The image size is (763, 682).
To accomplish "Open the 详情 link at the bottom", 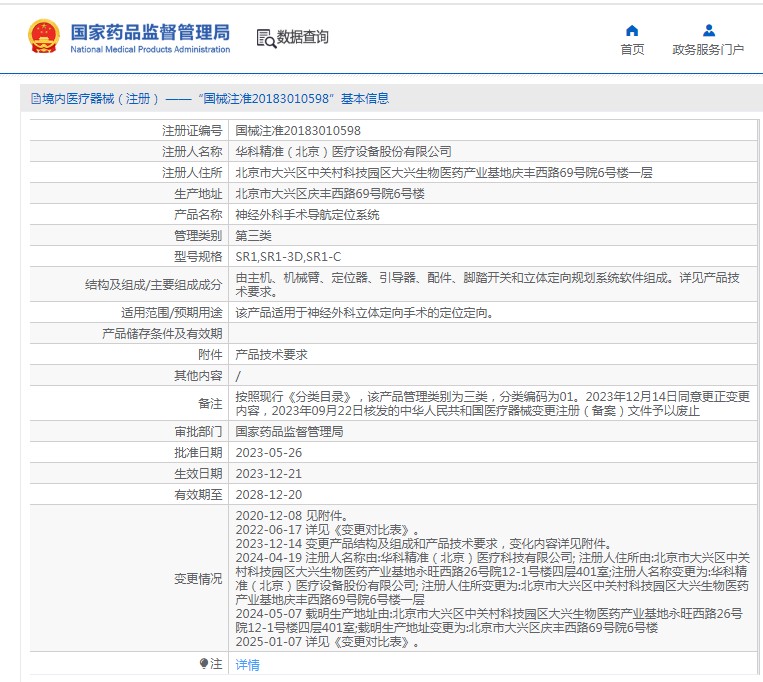I will (x=247, y=664).
